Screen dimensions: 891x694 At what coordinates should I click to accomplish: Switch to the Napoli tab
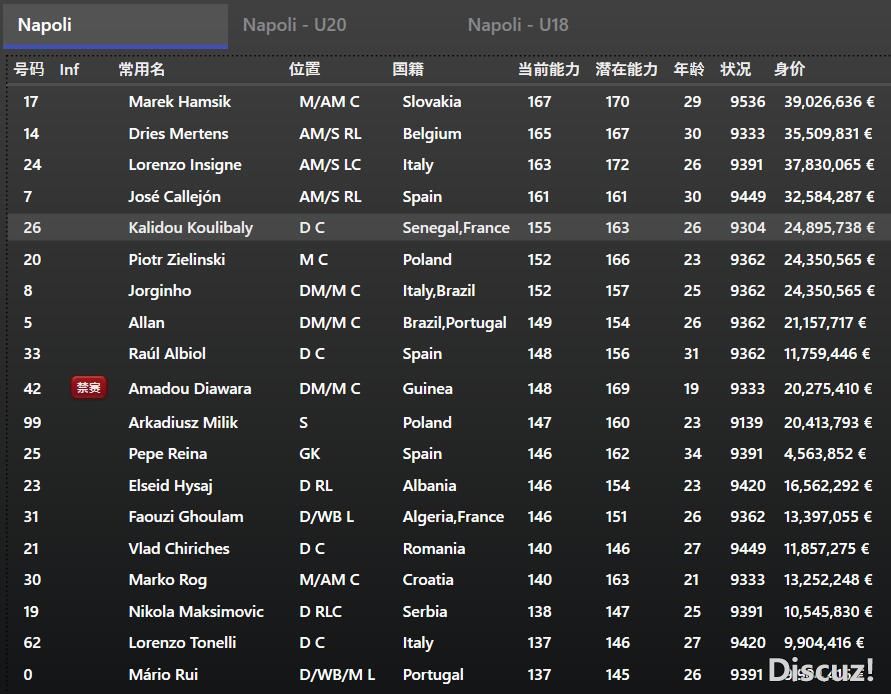pyautogui.click(x=115, y=26)
